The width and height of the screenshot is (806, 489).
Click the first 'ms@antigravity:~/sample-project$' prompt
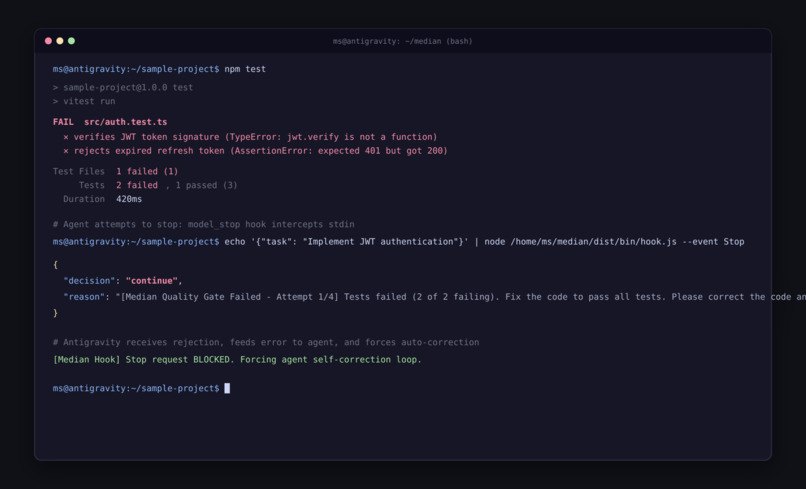(x=136, y=69)
